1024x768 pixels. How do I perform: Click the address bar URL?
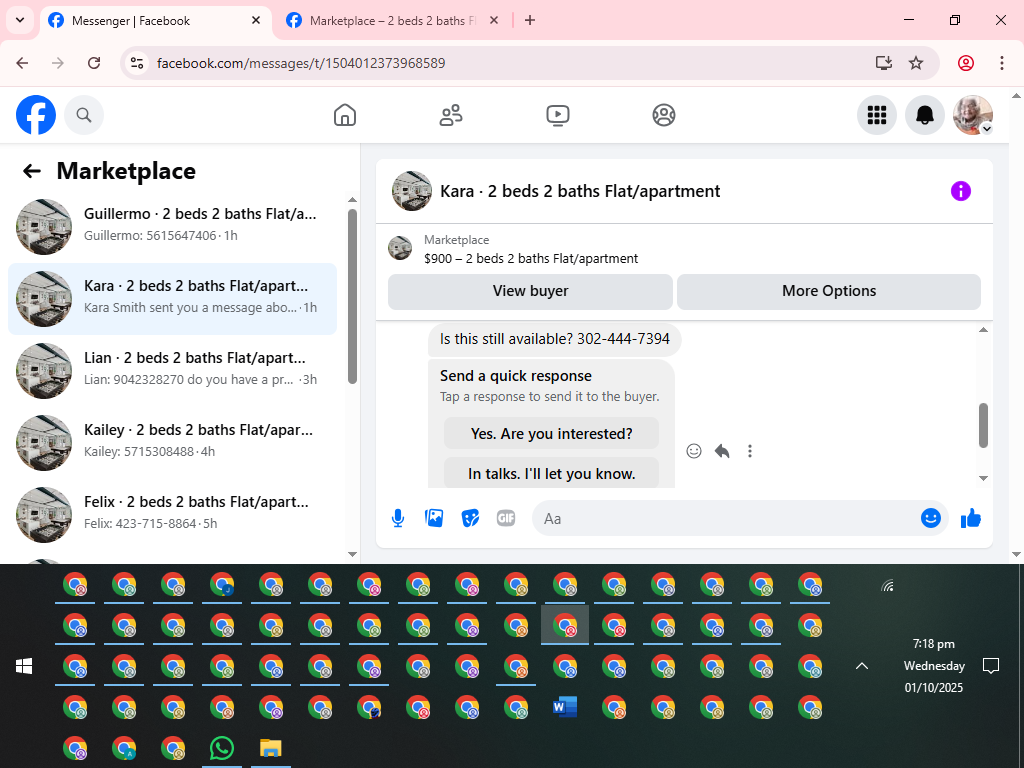click(x=301, y=63)
